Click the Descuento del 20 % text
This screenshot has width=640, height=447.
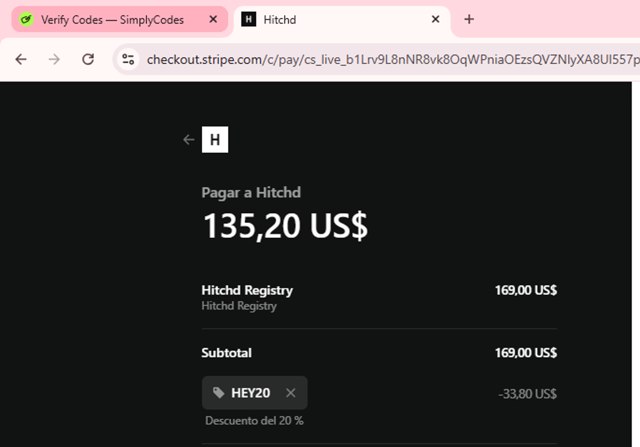(254, 421)
